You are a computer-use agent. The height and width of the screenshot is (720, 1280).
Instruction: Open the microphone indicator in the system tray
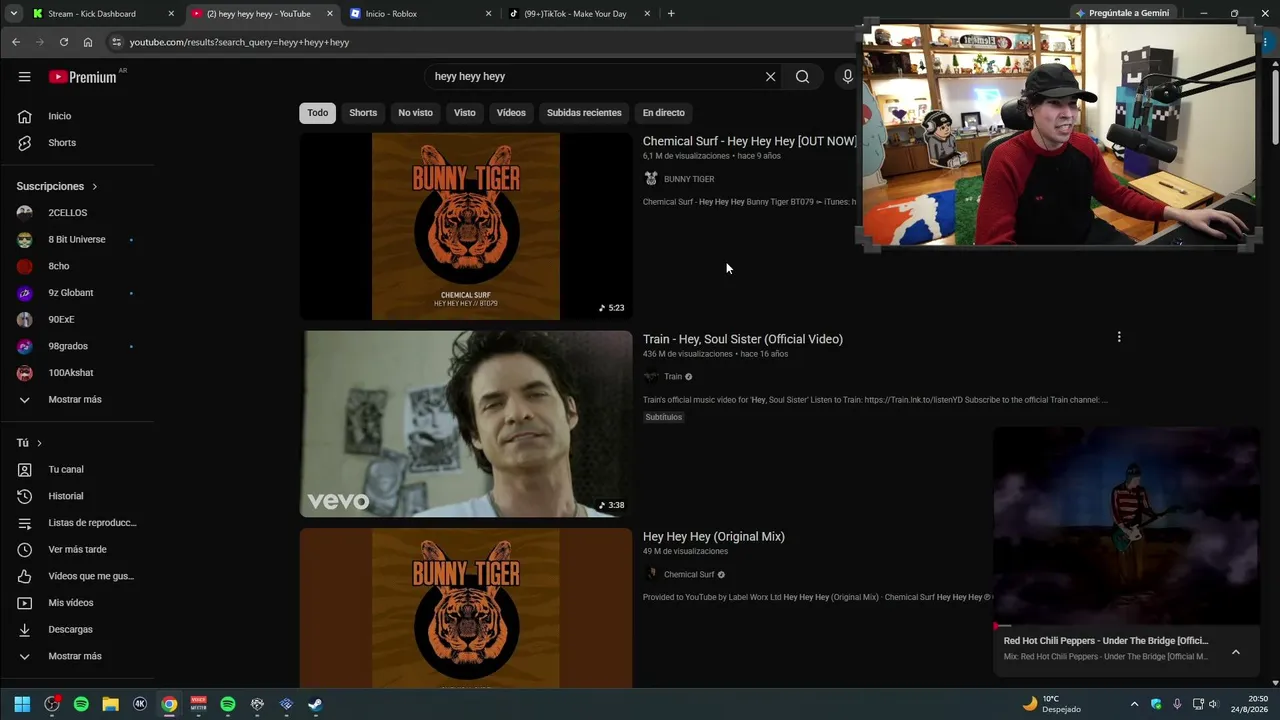tap(1177, 704)
